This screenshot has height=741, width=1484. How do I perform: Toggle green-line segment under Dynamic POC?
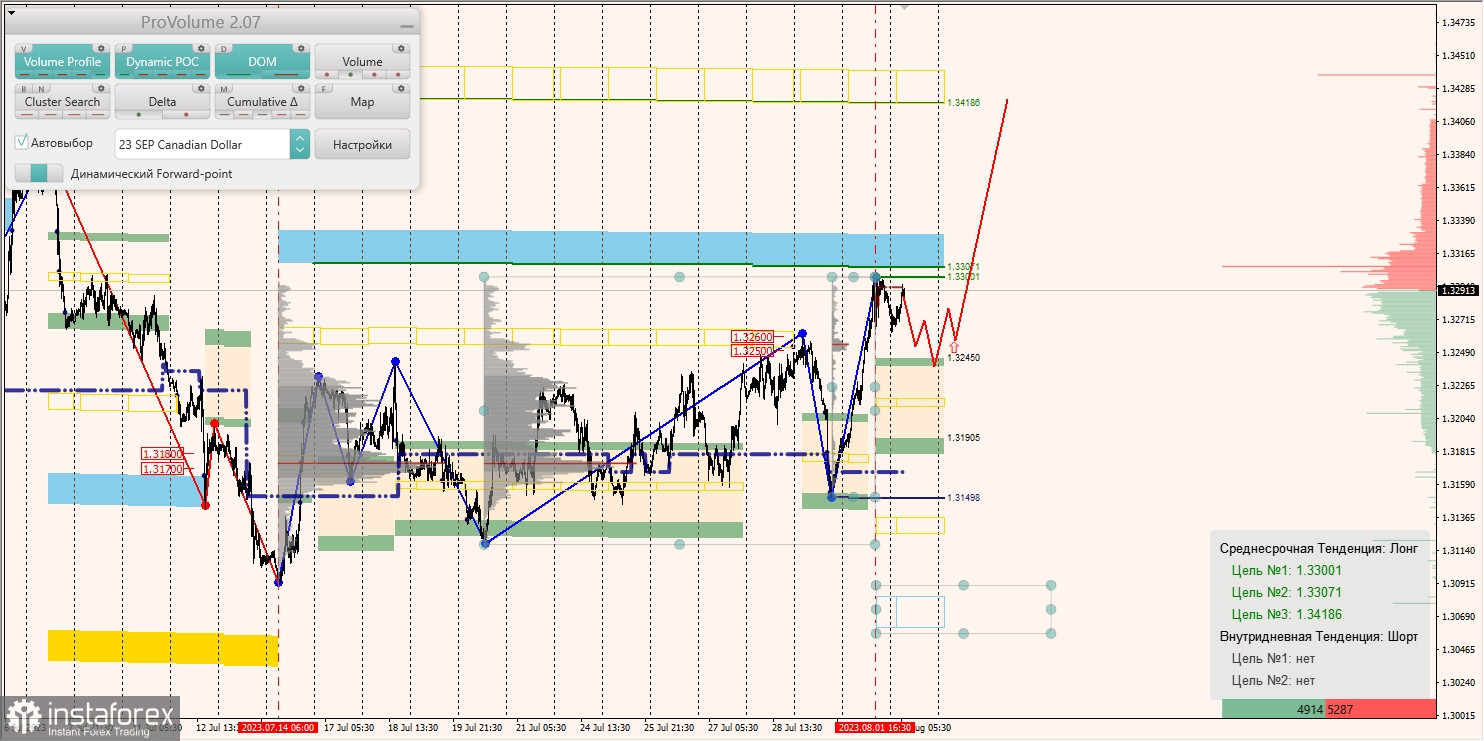125,75
